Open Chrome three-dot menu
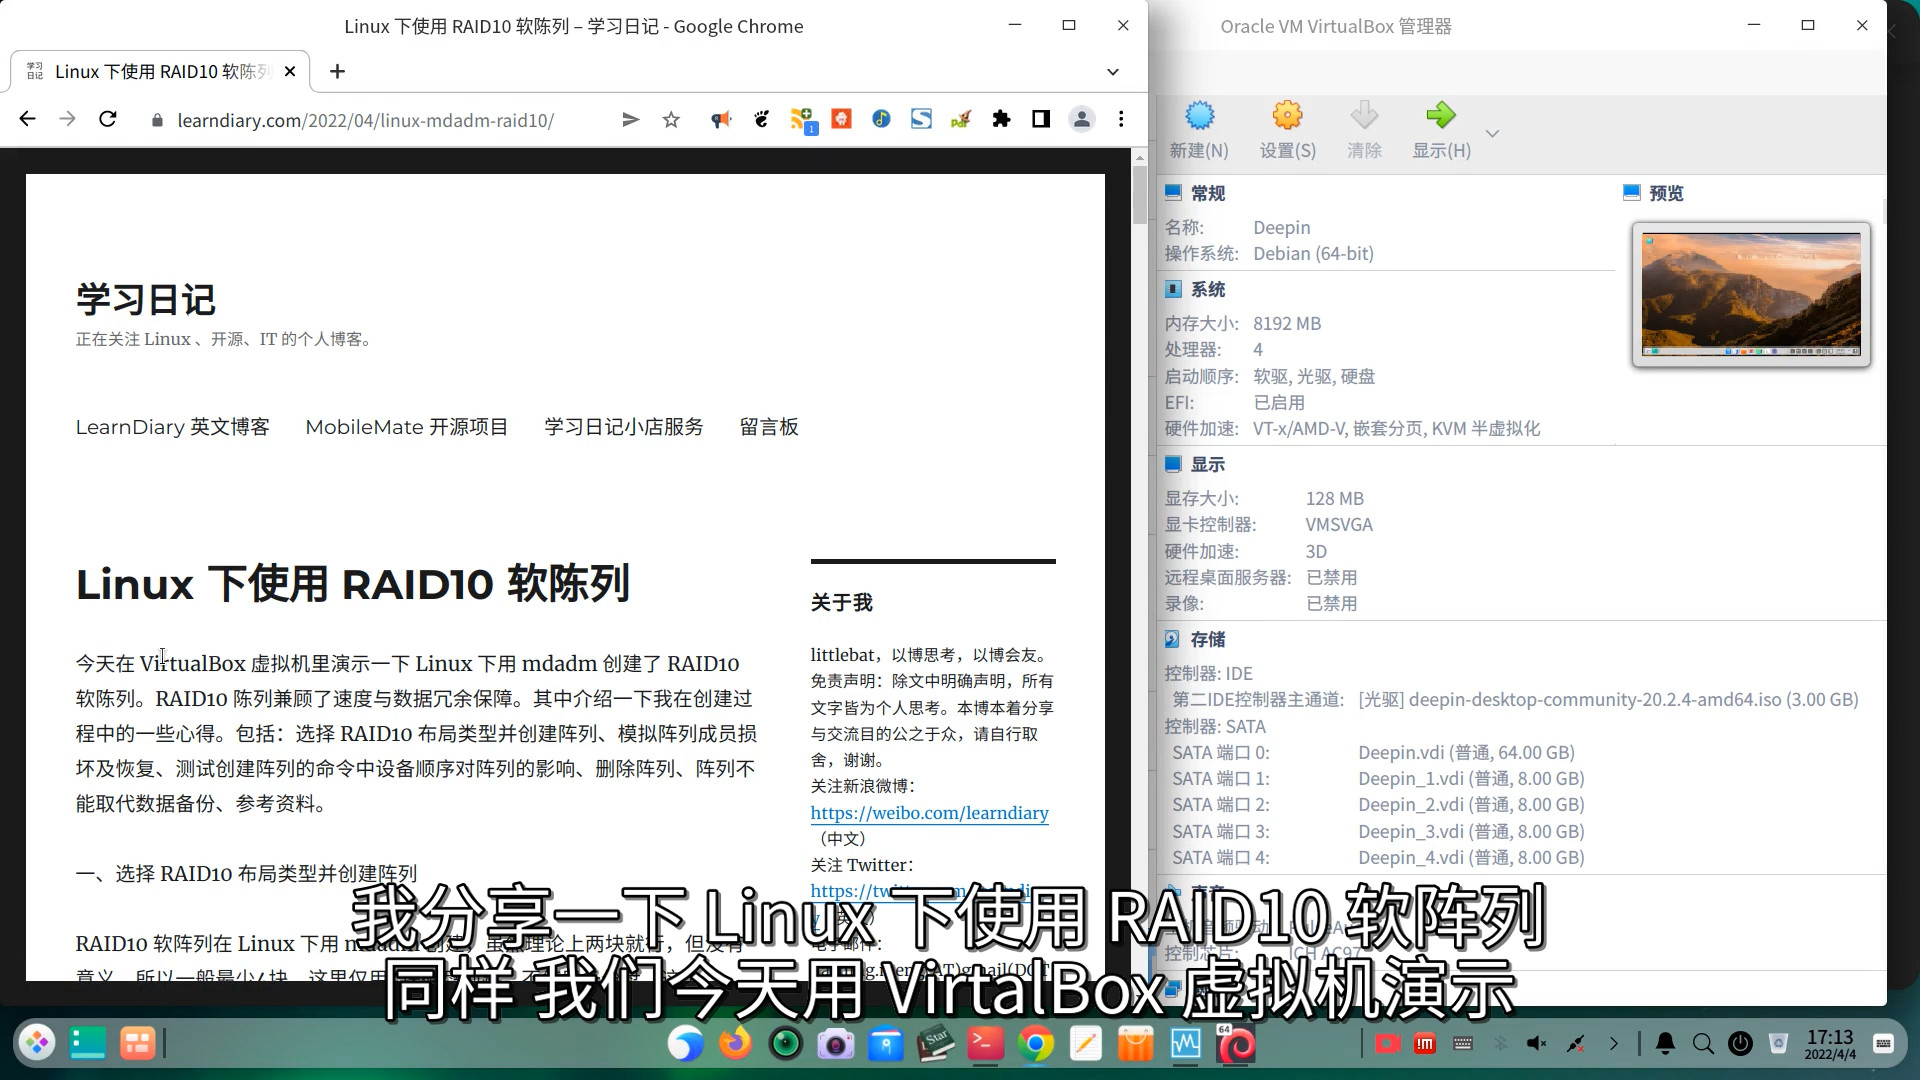1920x1080 pixels. [1121, 120]
